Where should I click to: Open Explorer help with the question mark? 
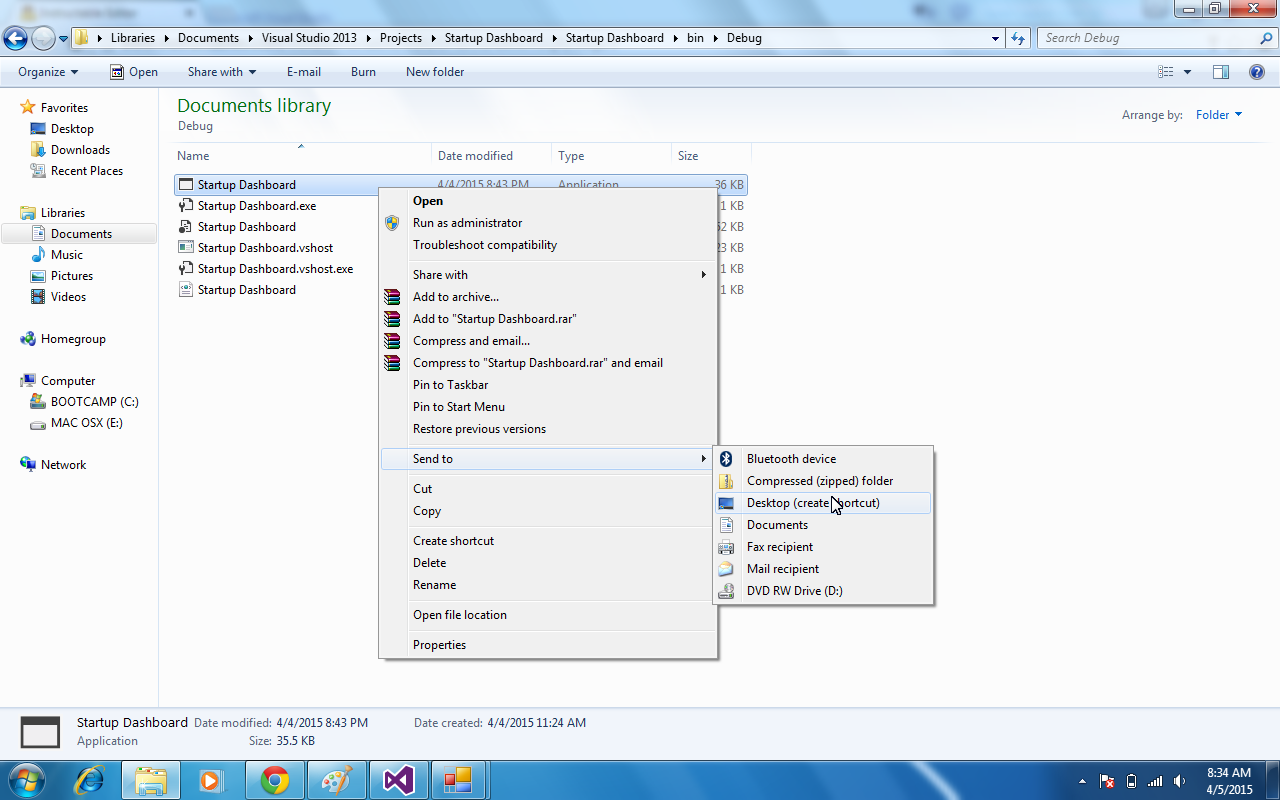(1257, 72)
